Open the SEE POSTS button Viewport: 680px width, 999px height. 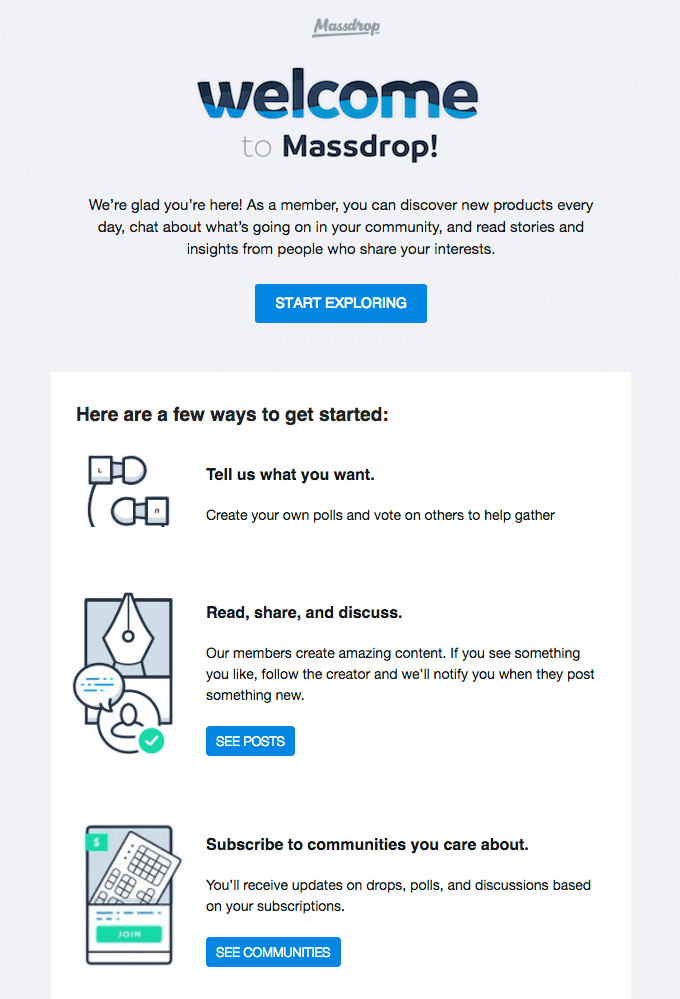point(250,741)
